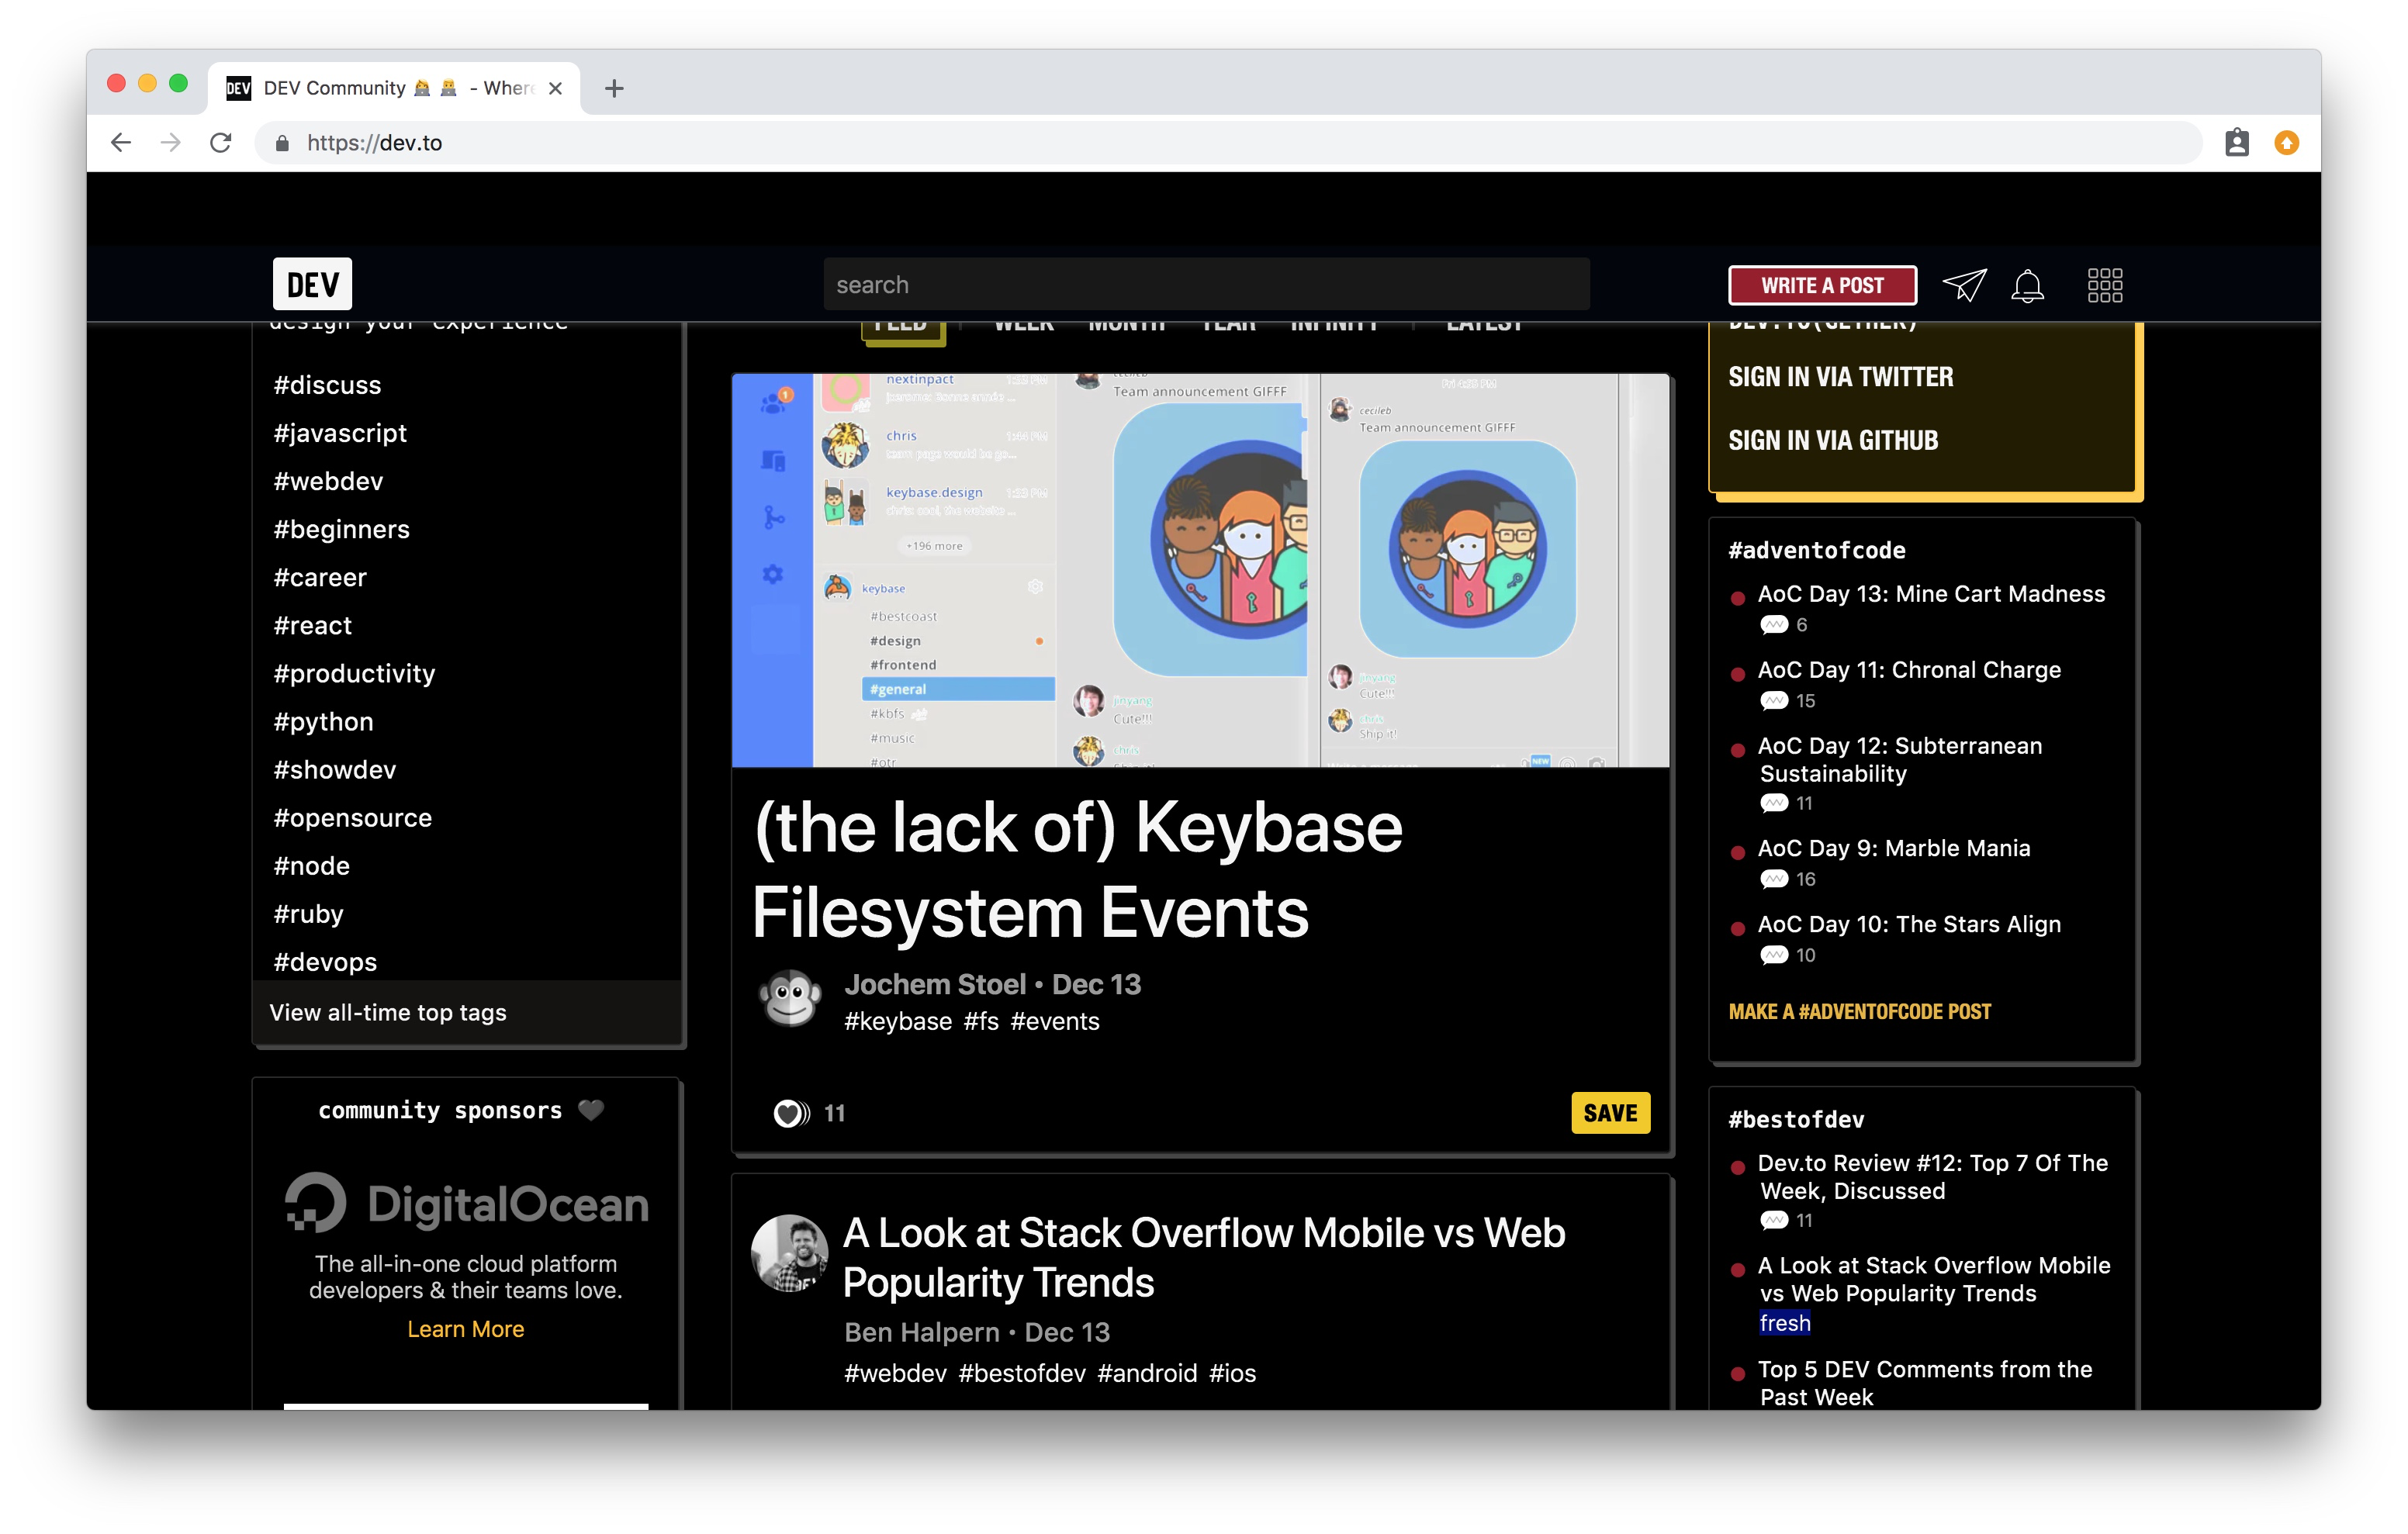Reload the page with browser refresh icon
This screenshot has width=2408, height=1534.
(221, 143)
